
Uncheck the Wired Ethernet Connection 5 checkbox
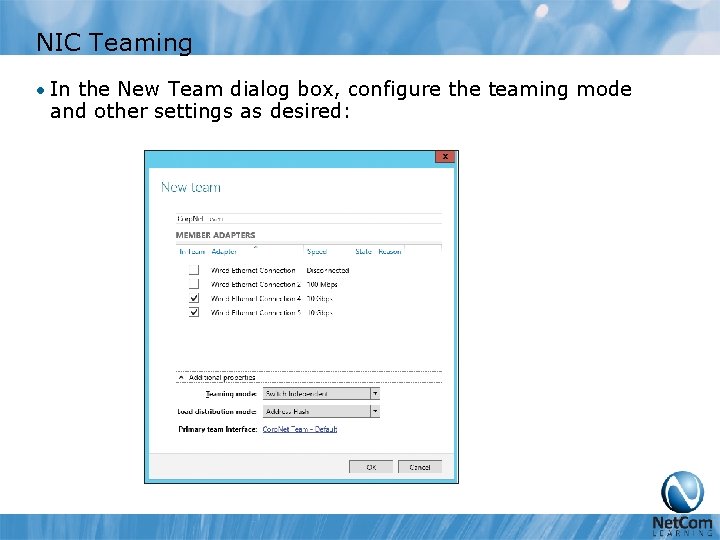[x=194, y=313]
